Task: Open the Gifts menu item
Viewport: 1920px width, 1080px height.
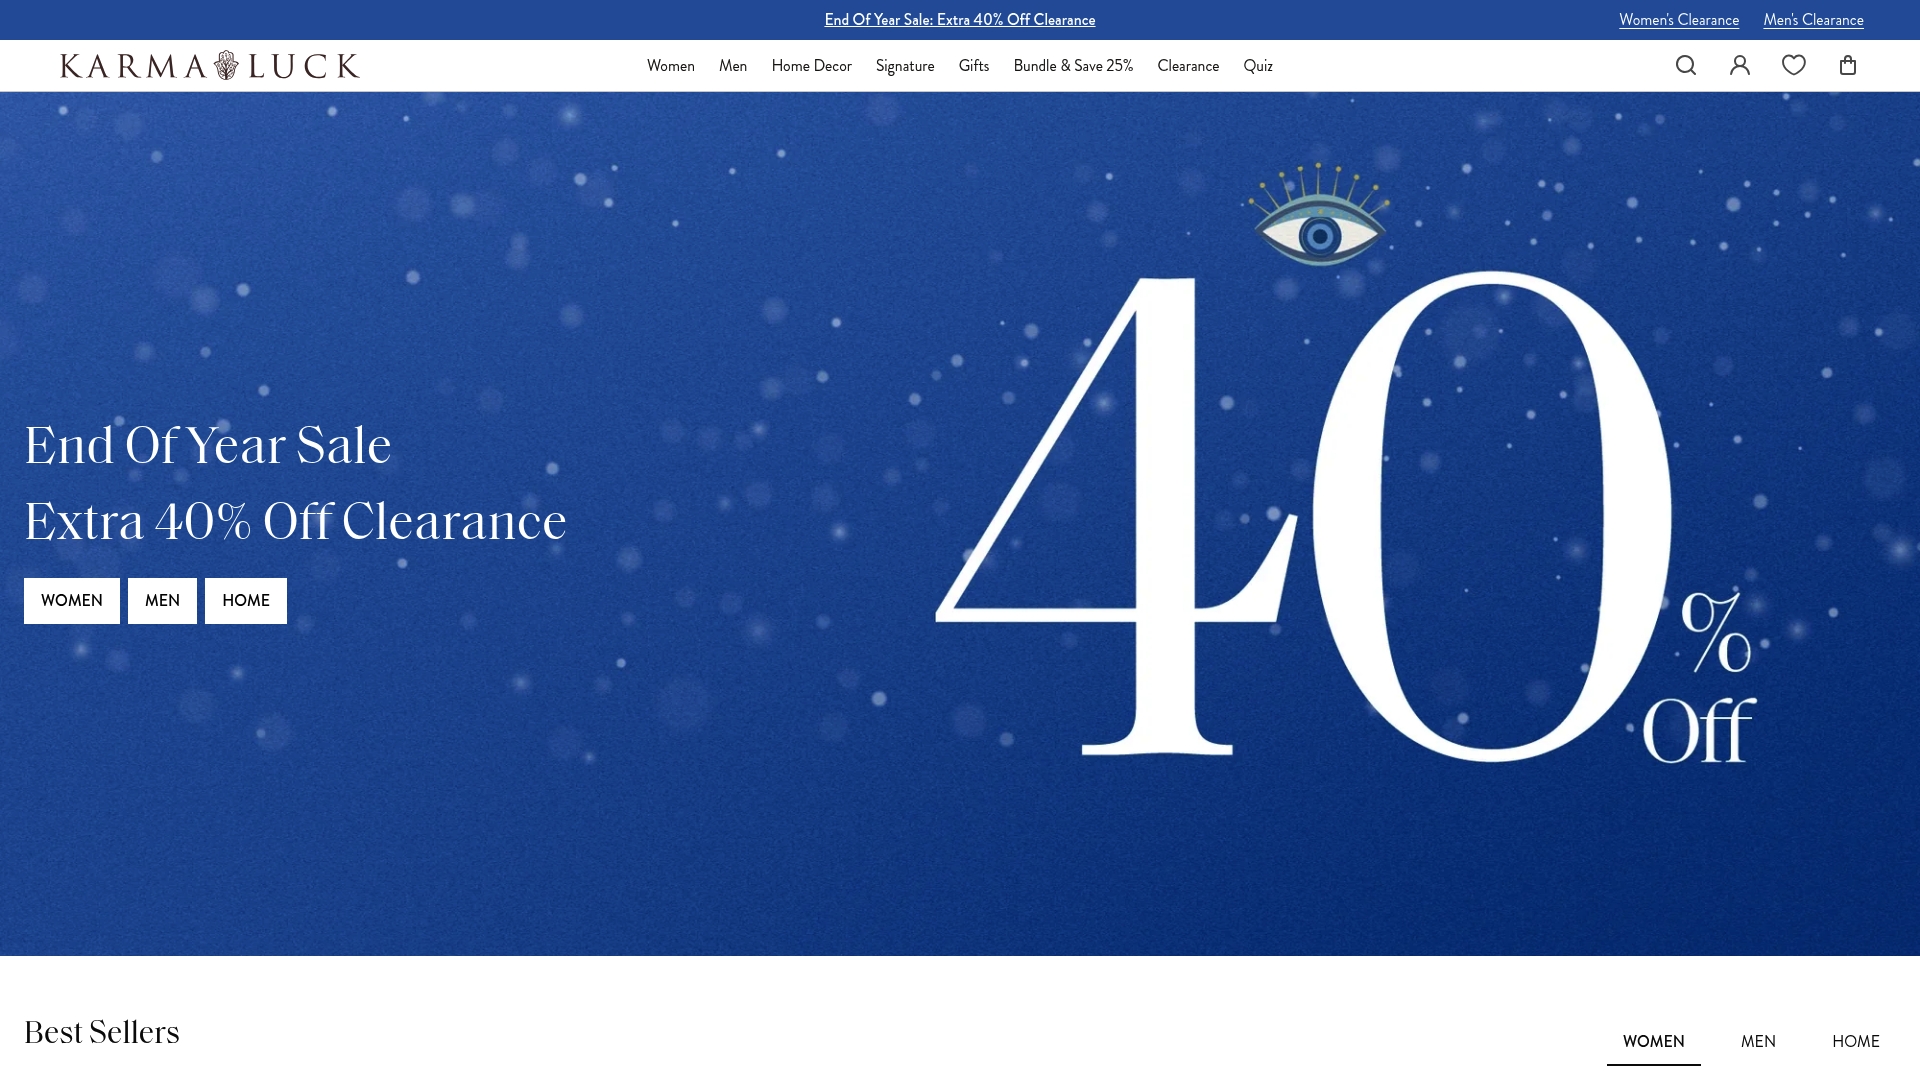Action: click(x=974, y=66)
